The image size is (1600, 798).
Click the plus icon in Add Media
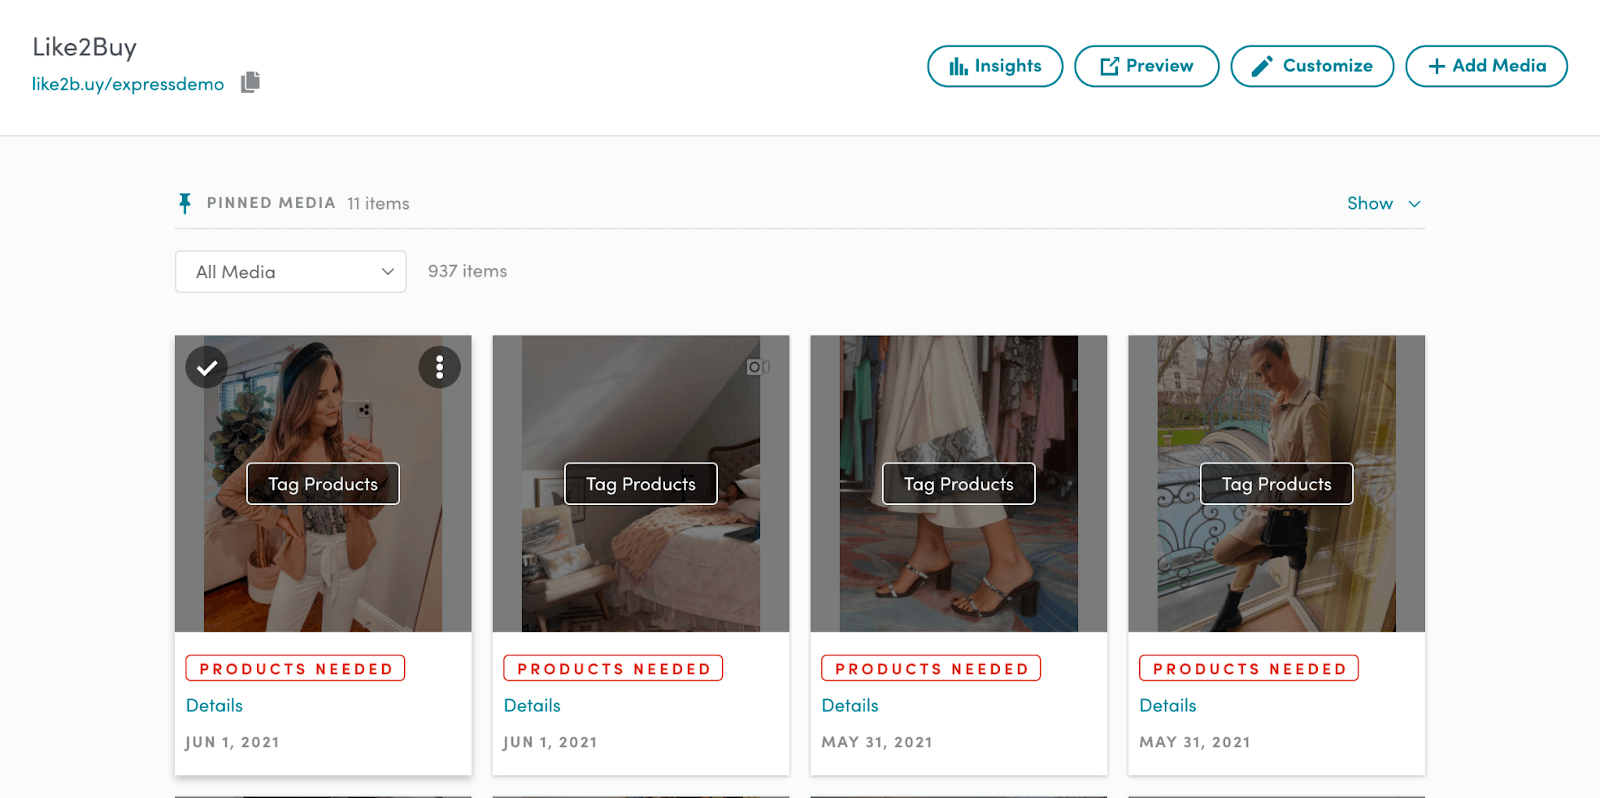(x=1436, y=66)
